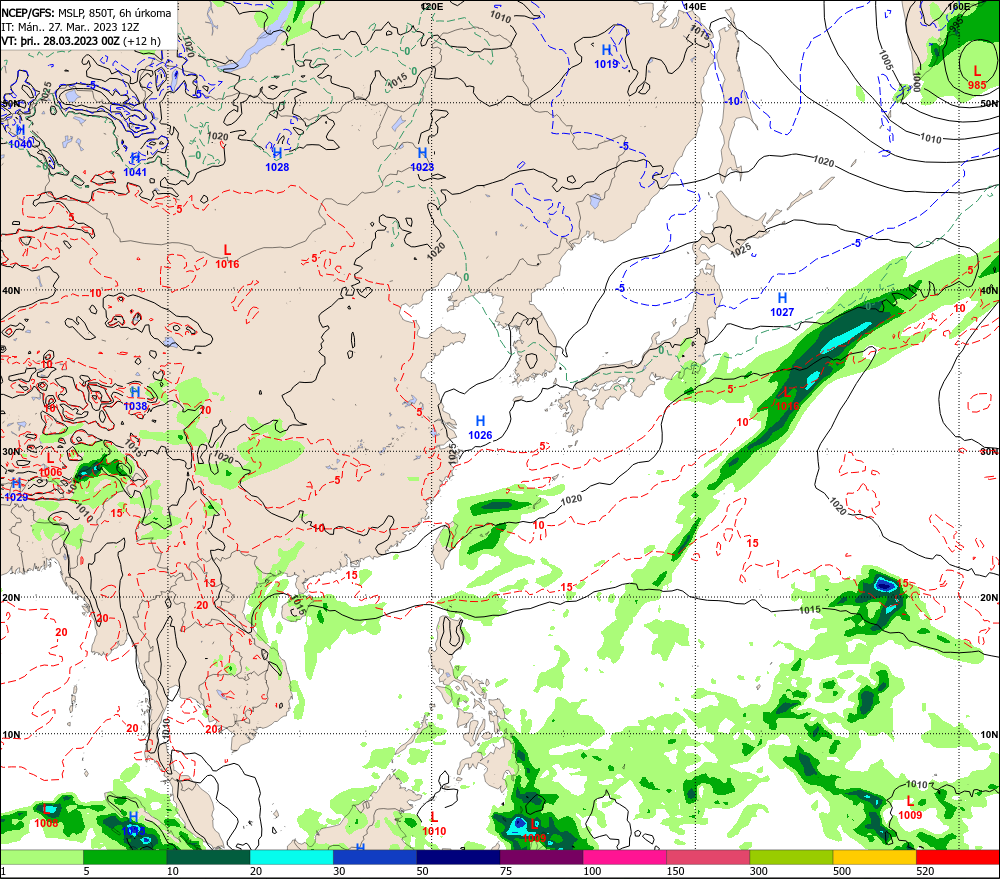
Task: Click the 160E longitude label
Action: coord(959,6)
